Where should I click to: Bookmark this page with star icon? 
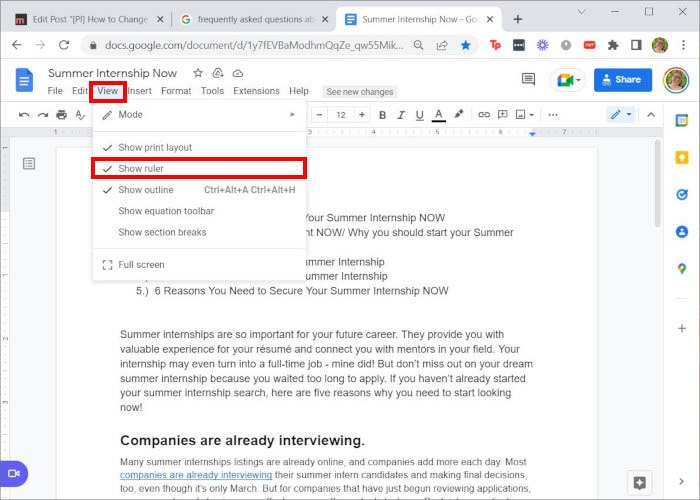tap(466, 45)
